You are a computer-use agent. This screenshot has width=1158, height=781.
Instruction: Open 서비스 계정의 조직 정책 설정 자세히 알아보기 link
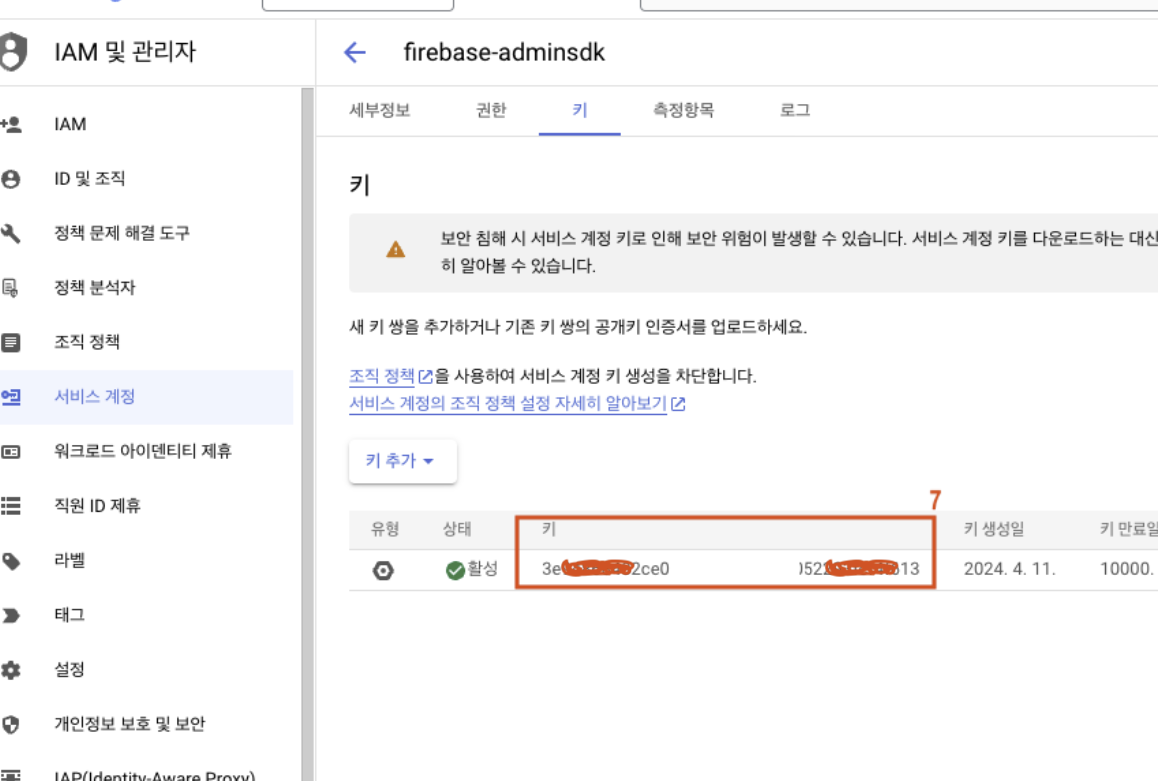508,404
